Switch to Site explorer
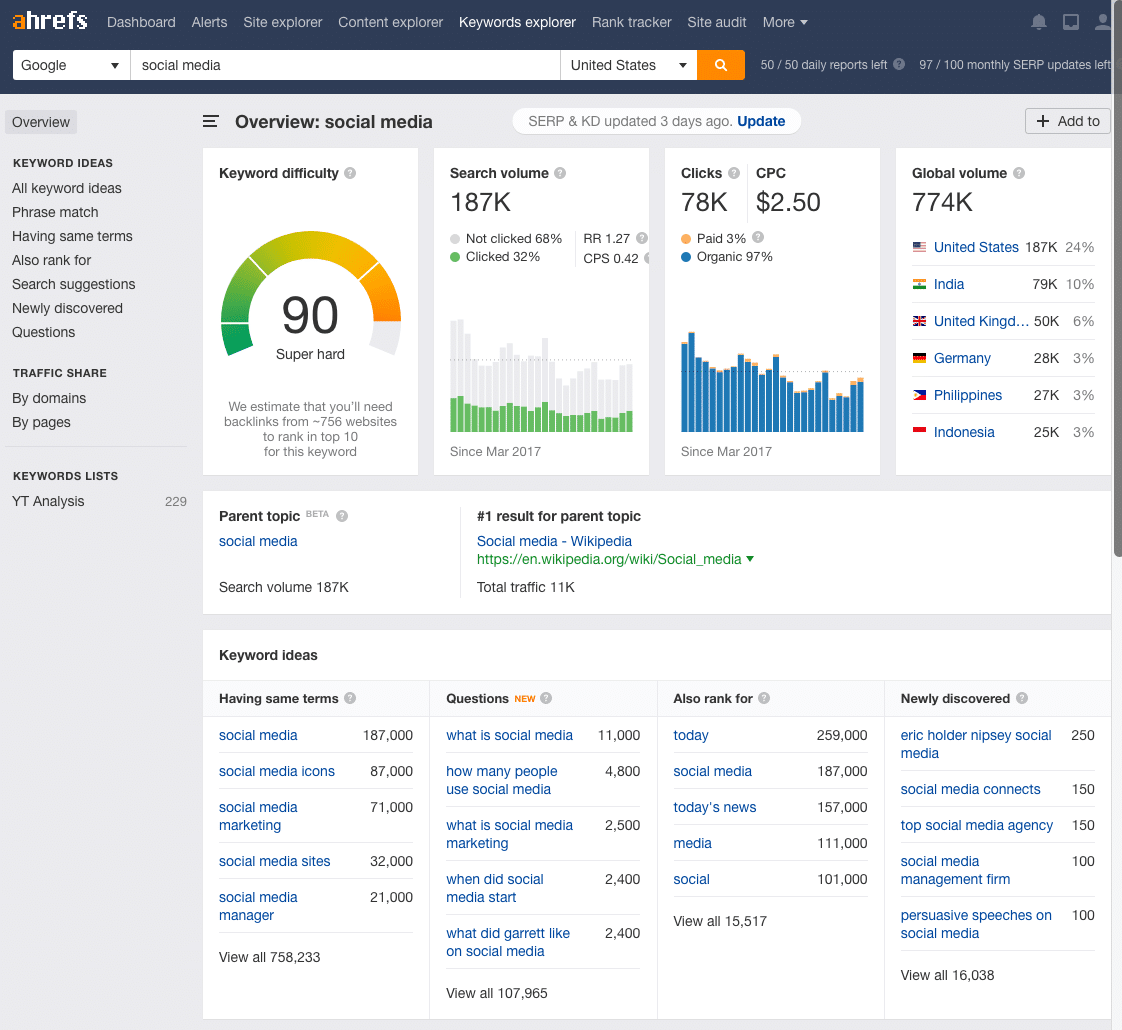Image resolution: width=1122 pixels, height=1030 pixels. click(283, 22)
